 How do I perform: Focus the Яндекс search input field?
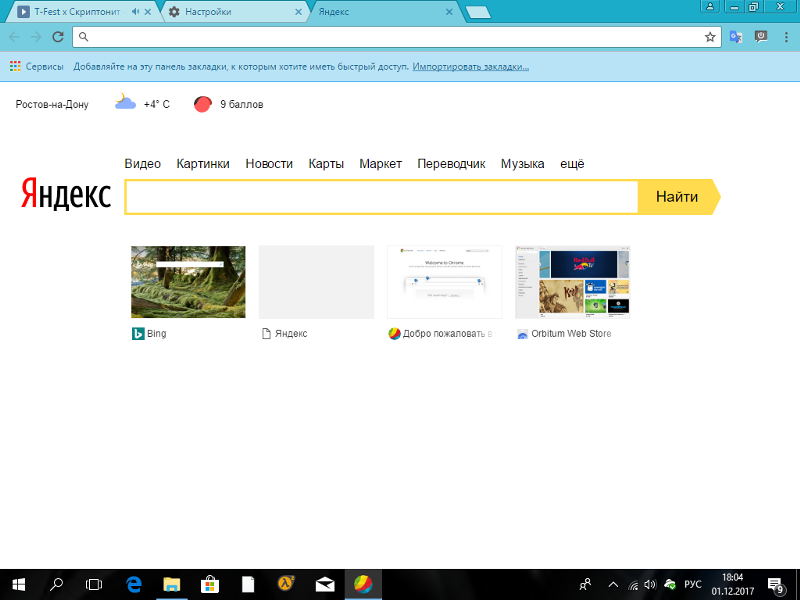coord(382,197)
